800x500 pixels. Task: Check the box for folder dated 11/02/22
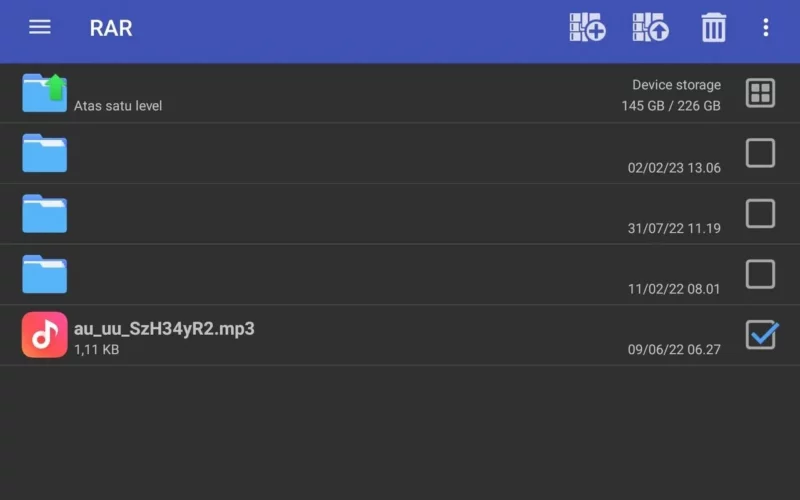coord(760,274)
